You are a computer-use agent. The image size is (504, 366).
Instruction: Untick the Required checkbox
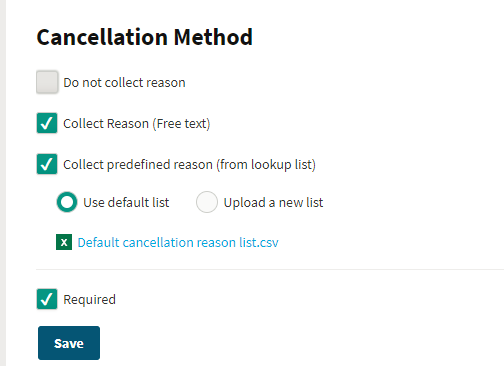(x=47, y=299)
